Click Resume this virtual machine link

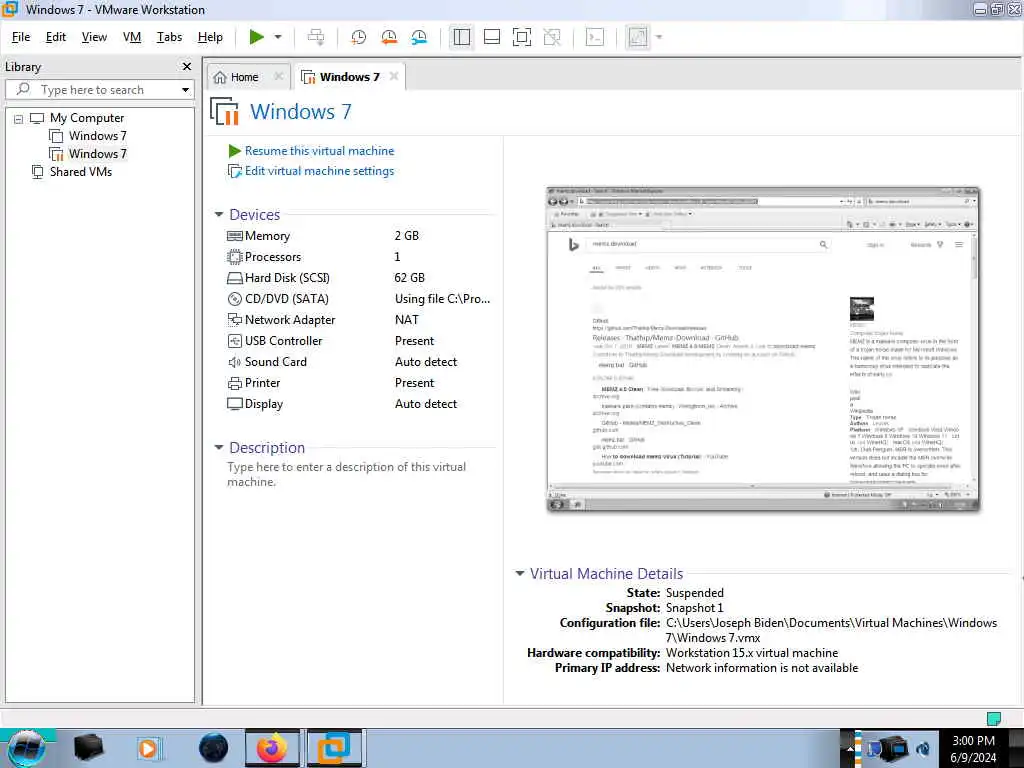319,151
